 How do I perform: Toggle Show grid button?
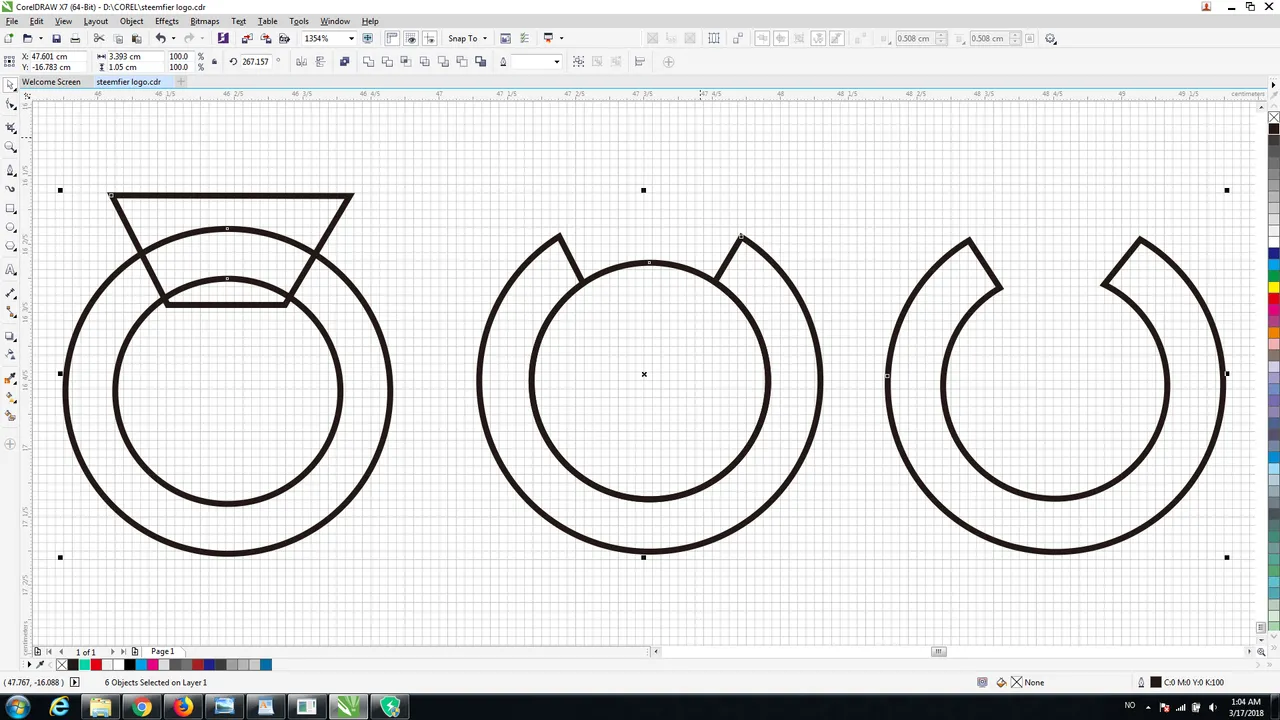[411, 38]
